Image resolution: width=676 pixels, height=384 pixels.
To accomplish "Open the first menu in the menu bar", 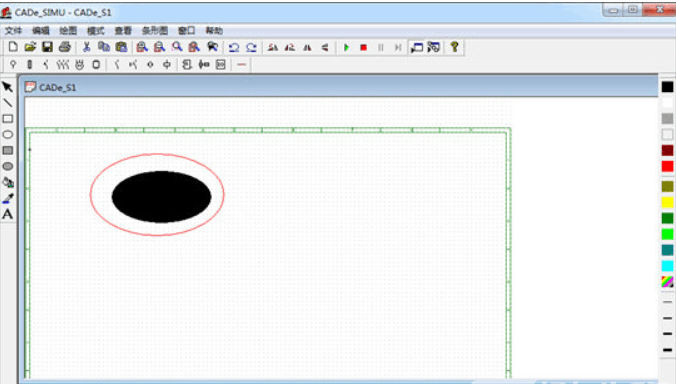I will pyautogui.click(x=13, y=31).
